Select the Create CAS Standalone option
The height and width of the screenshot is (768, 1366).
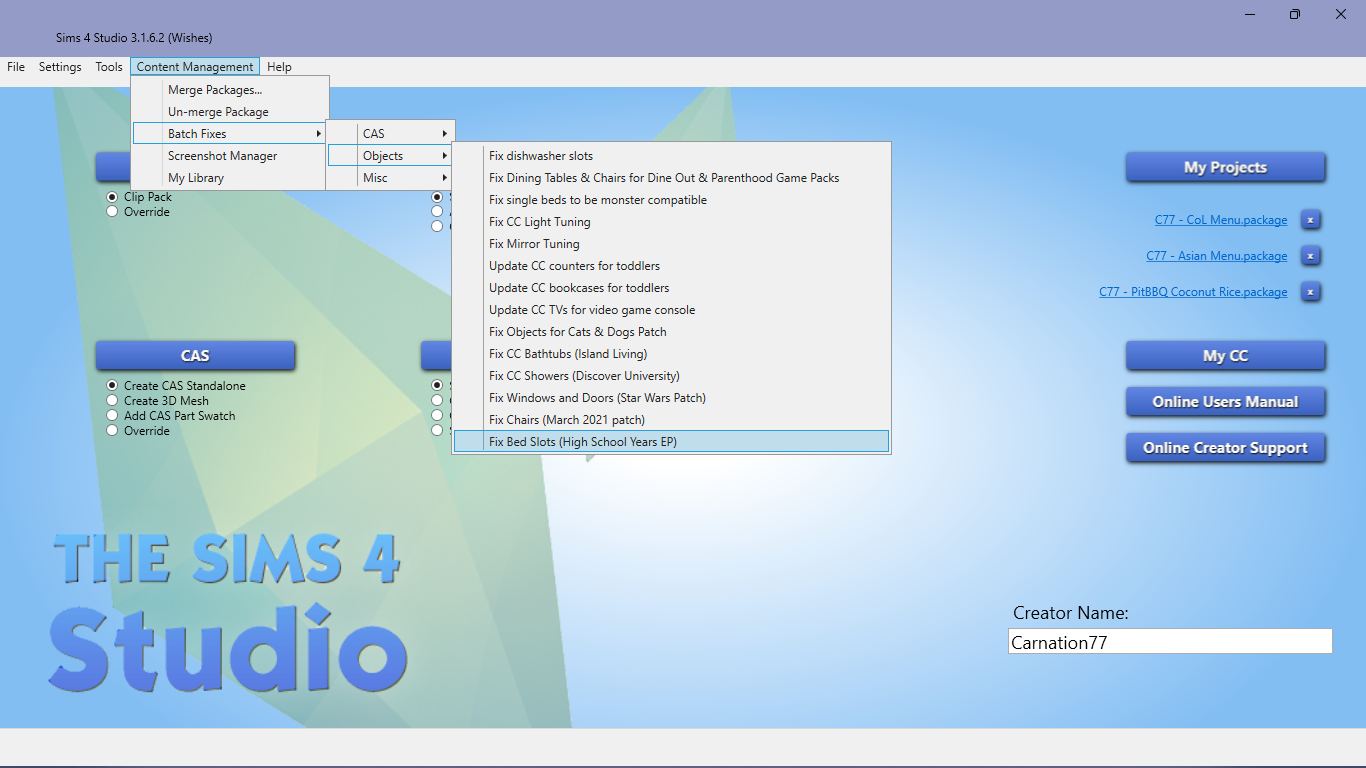point(113,386)
